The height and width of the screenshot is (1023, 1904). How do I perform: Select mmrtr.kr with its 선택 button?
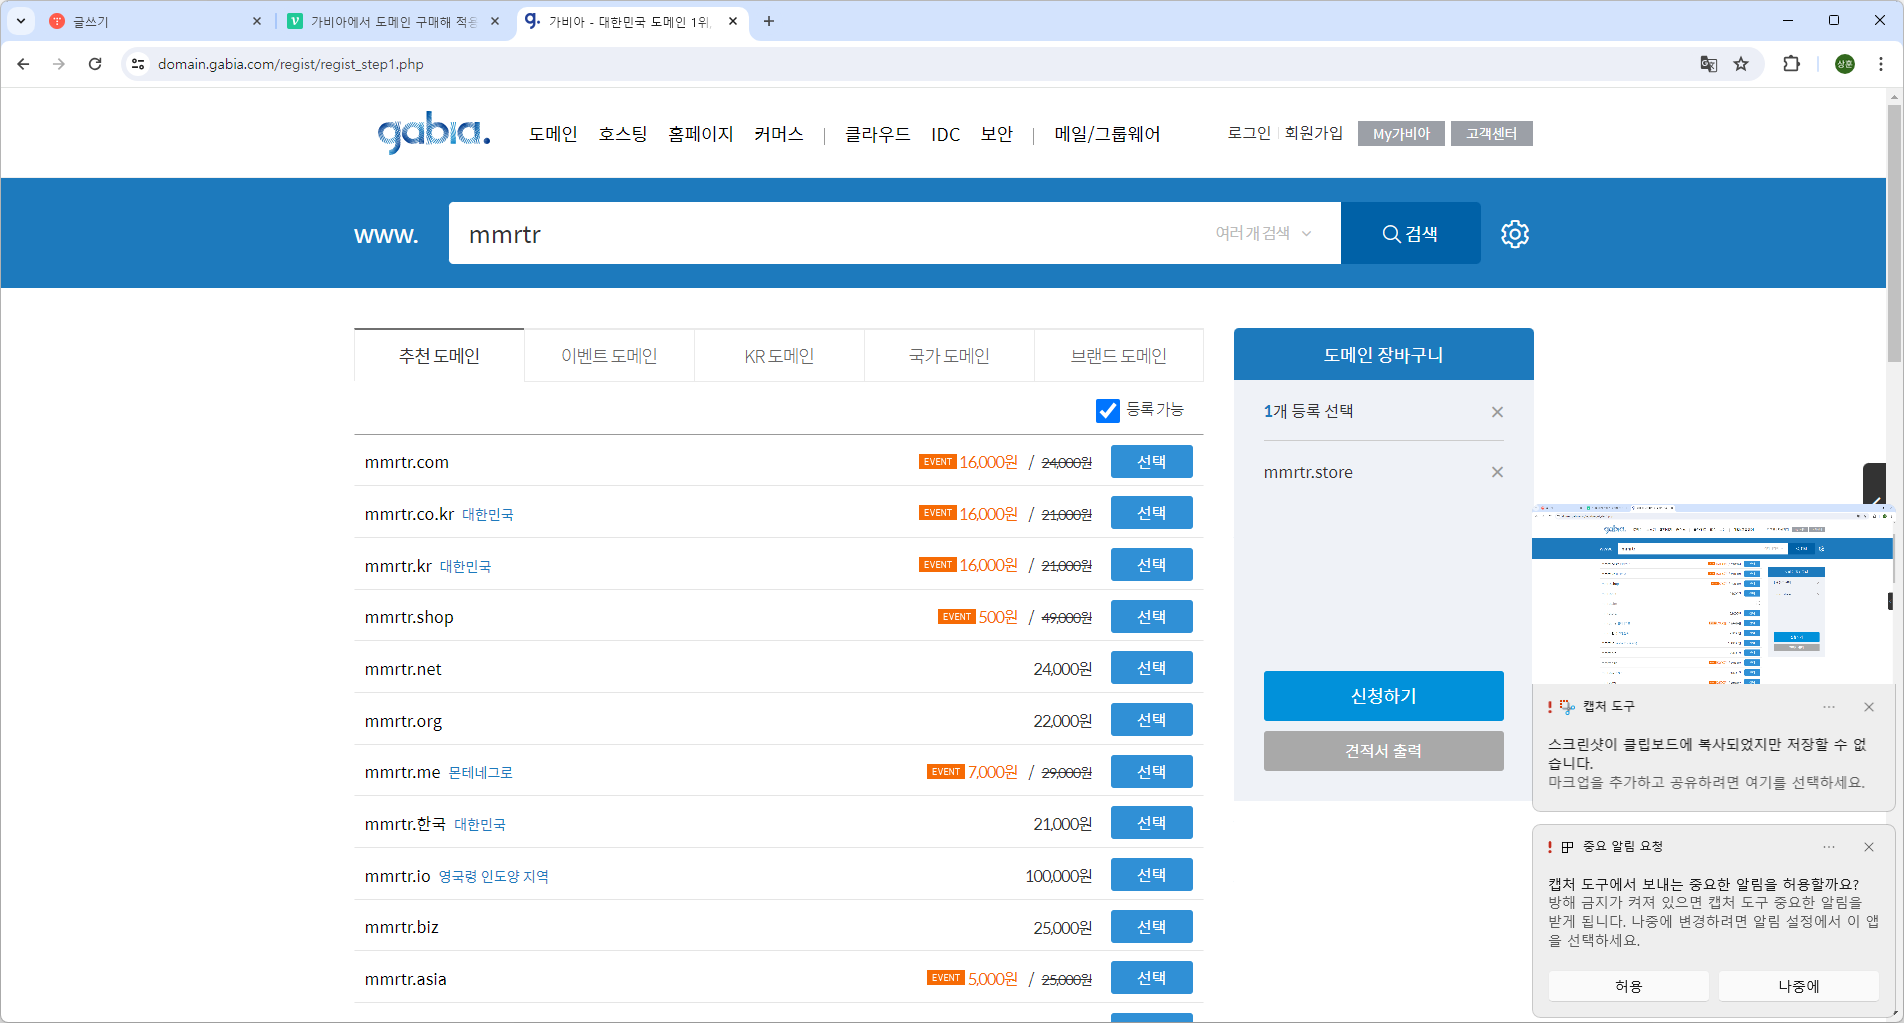click(1151, 565)
